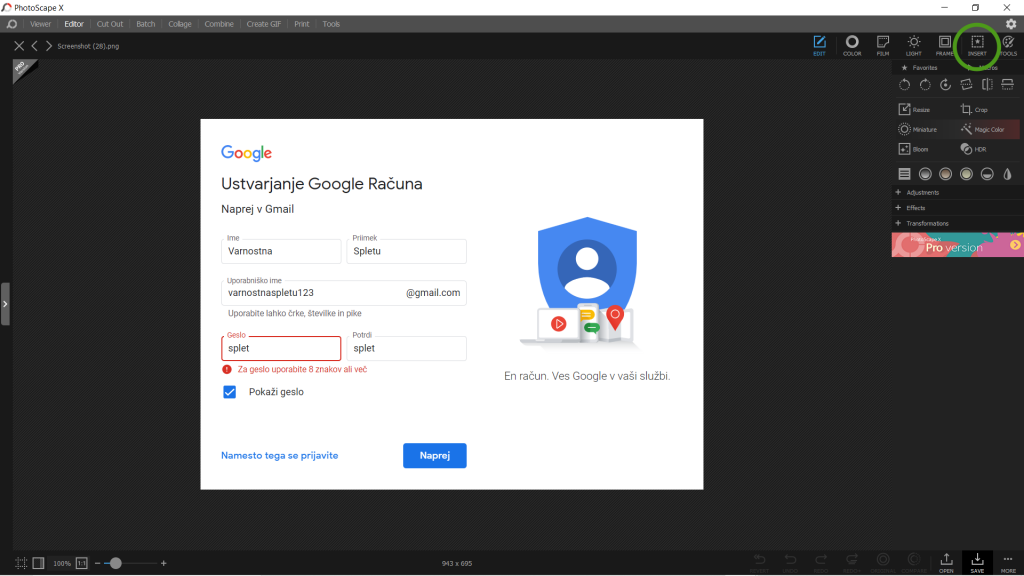Click the REDO button
This screenshot has width=1024, height=576.
(x=821, y=562)
